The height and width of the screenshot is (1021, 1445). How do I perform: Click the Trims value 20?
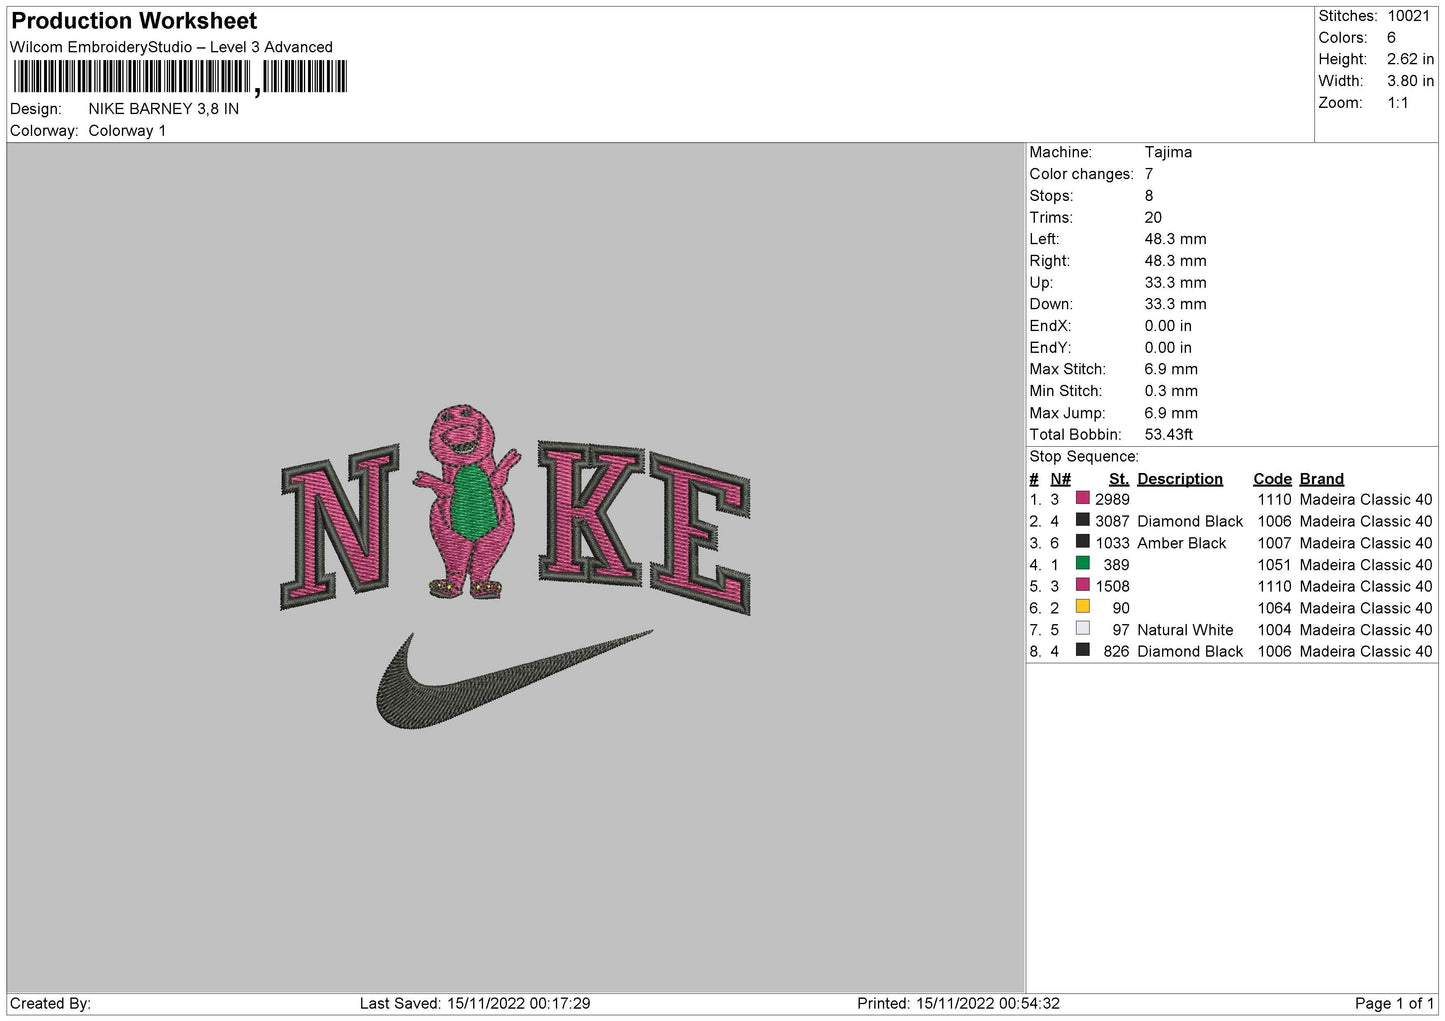pyautogui.click(x=1153, y=217)
